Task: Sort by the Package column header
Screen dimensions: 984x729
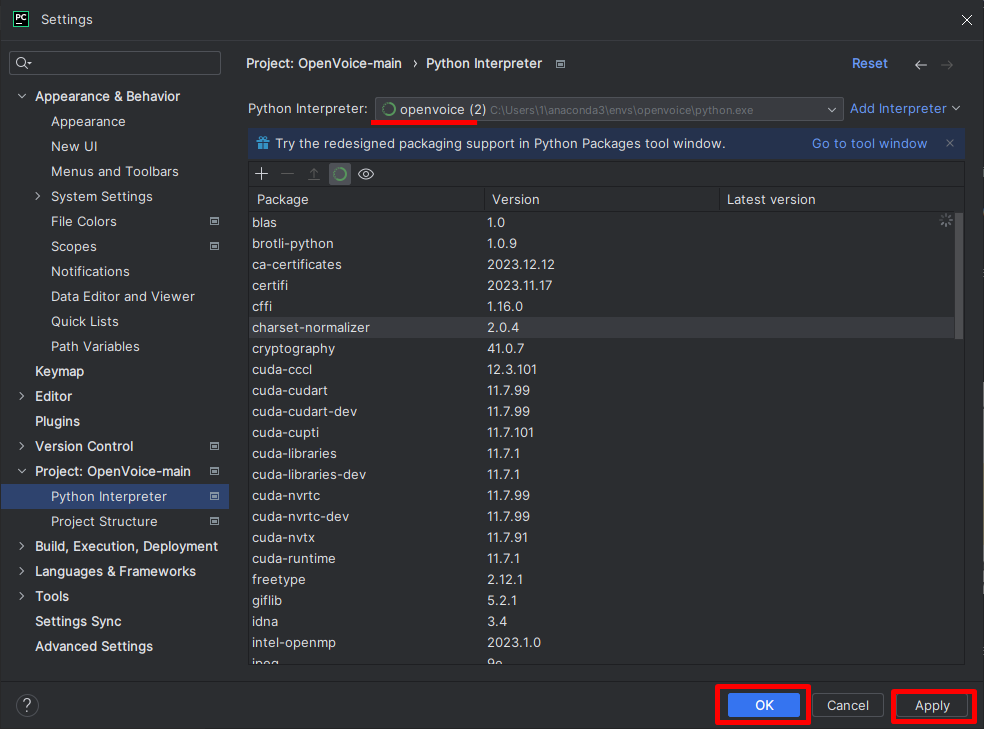Action: tap(366, 200)
